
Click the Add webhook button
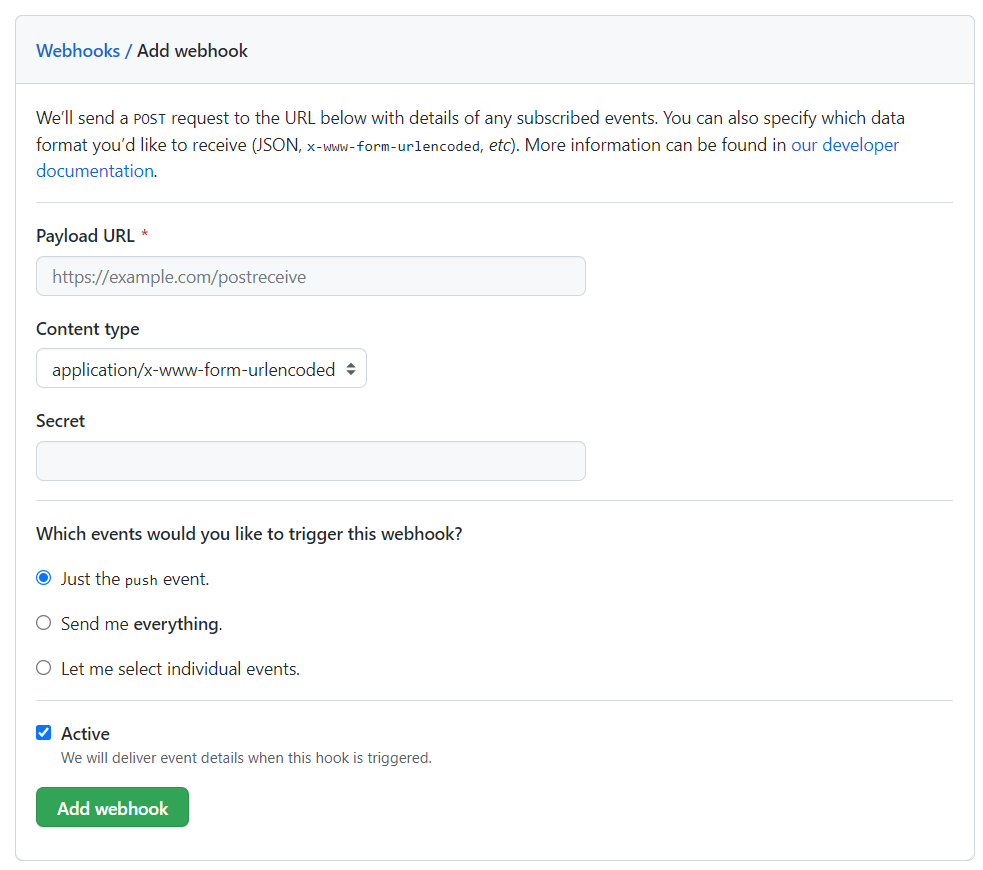pyautogui.click(x=112, y=807)
